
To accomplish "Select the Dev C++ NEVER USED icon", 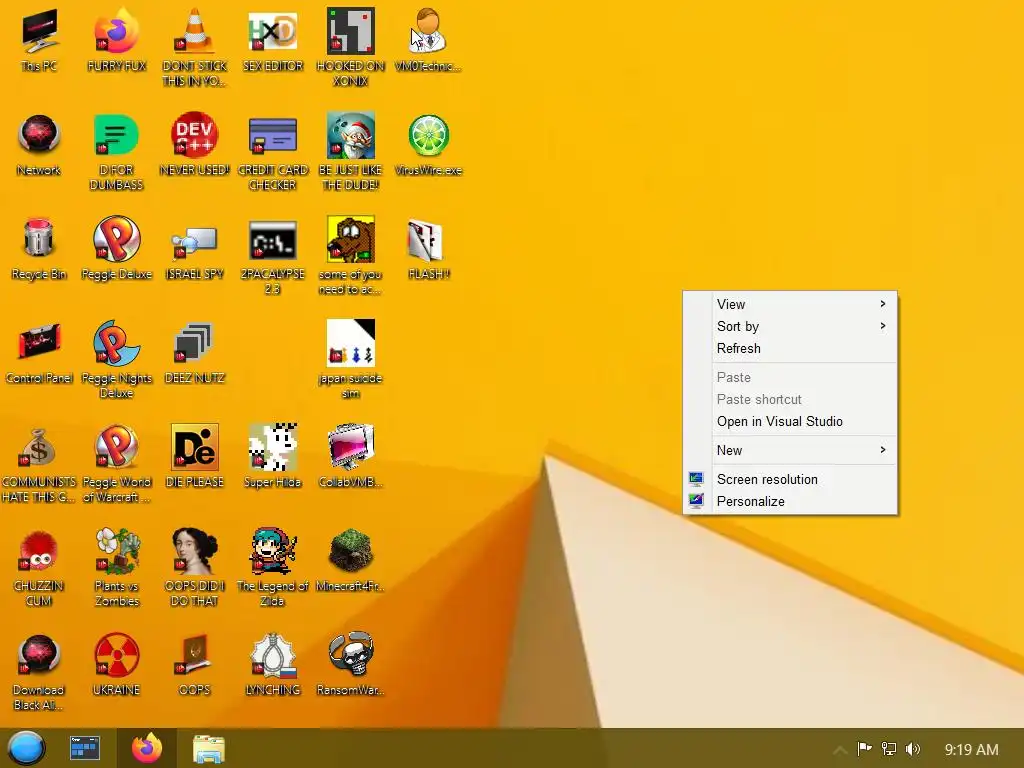I will (194, 135).
